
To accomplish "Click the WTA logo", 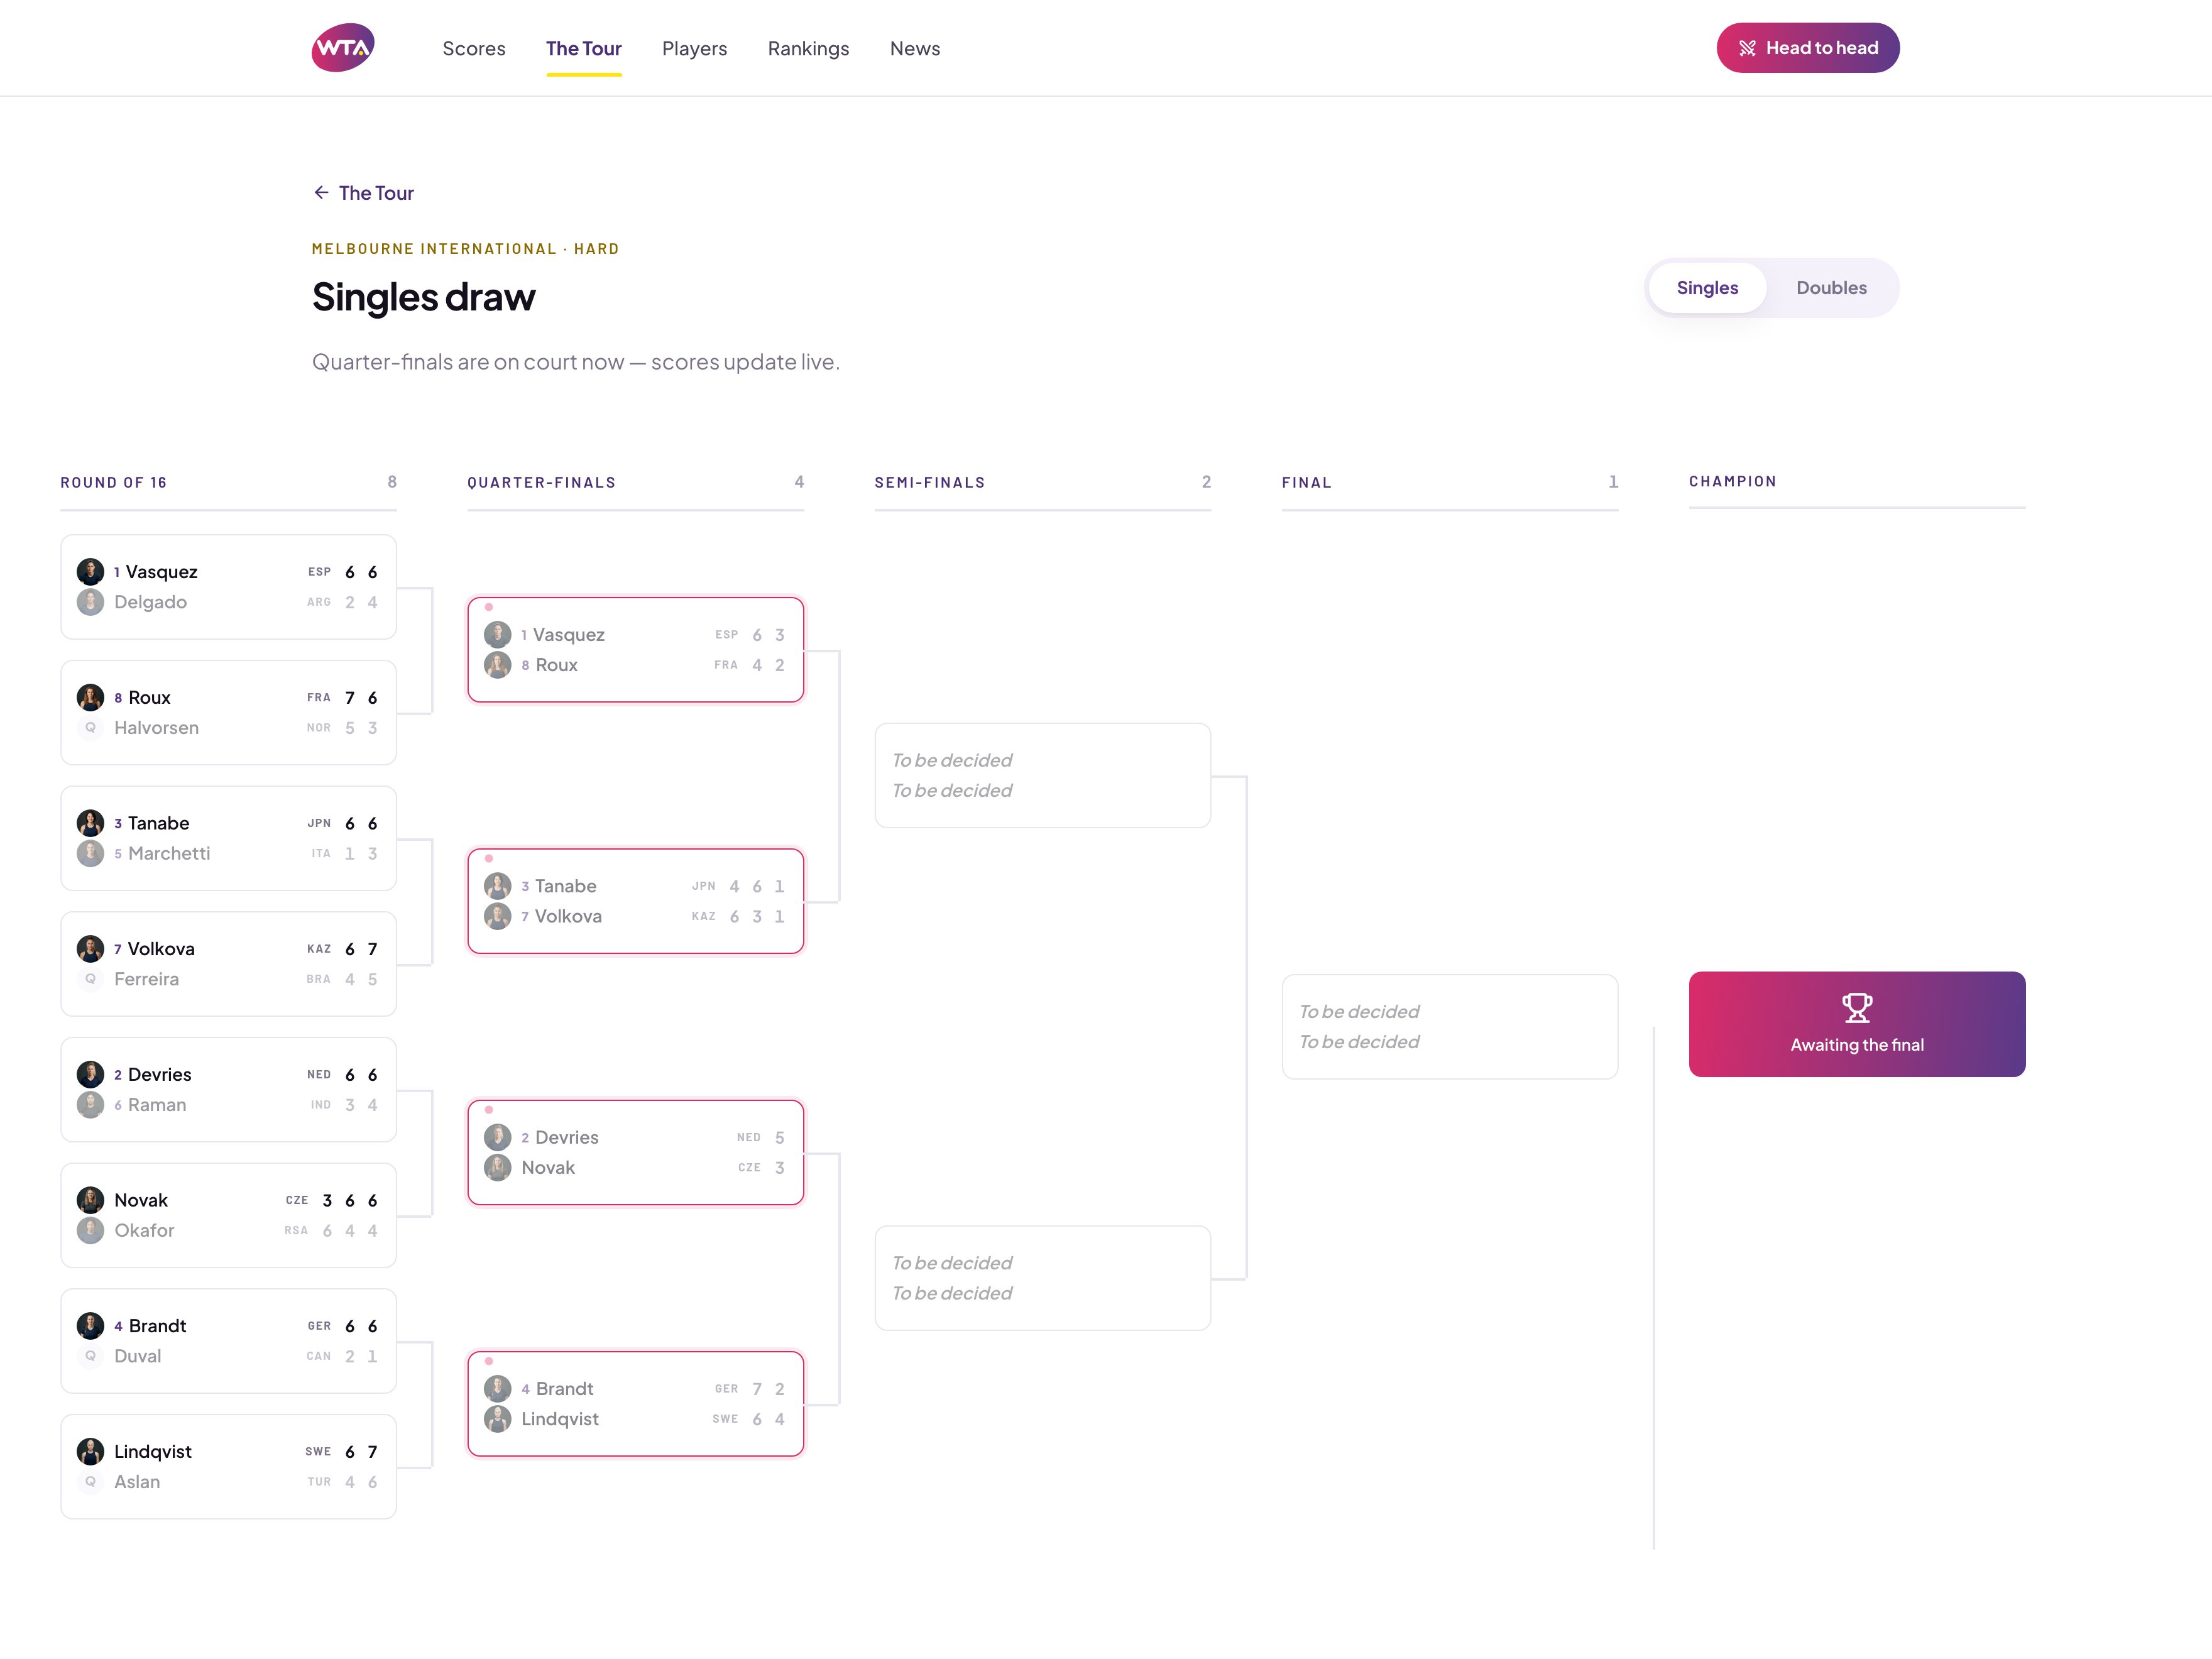I will pos(343,48).
